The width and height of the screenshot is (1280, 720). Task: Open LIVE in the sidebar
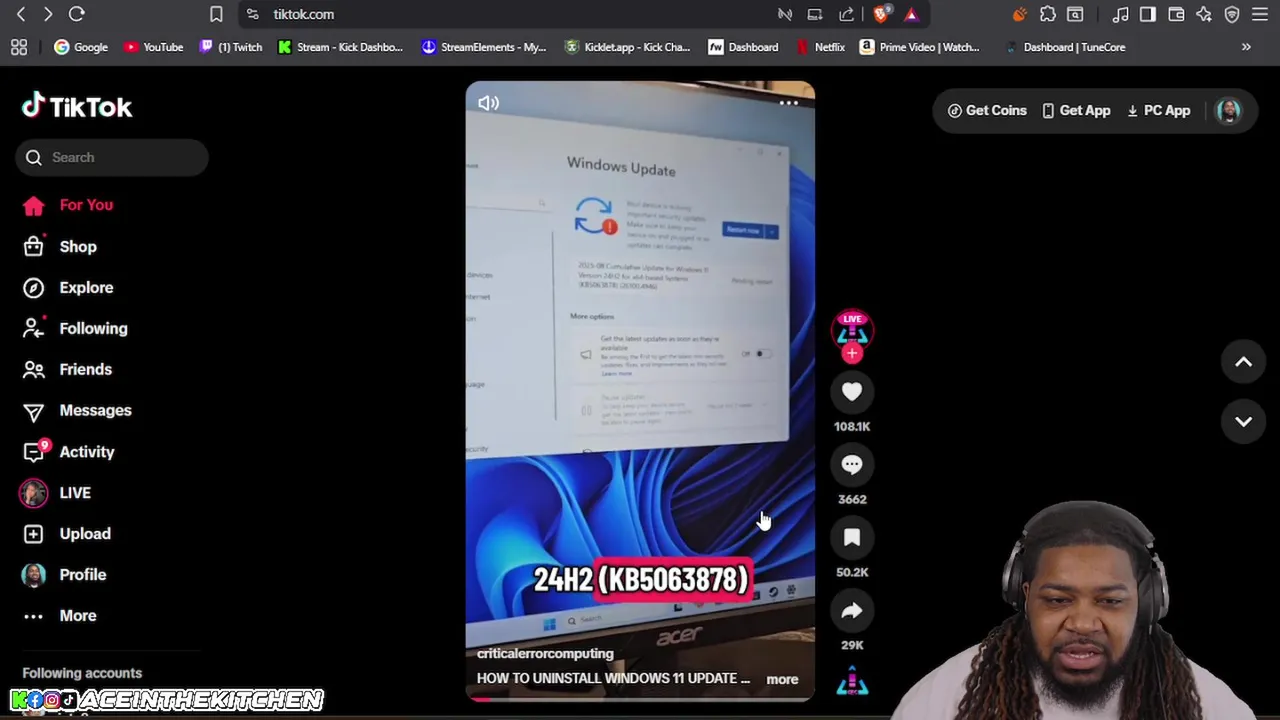tap(58, 492)
